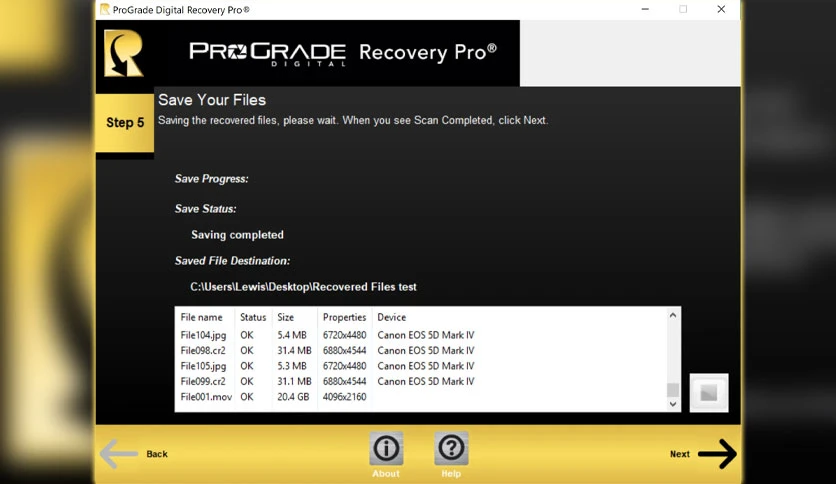Go Back with the grey arrow

pyautogui.click(x=119, y=454)
